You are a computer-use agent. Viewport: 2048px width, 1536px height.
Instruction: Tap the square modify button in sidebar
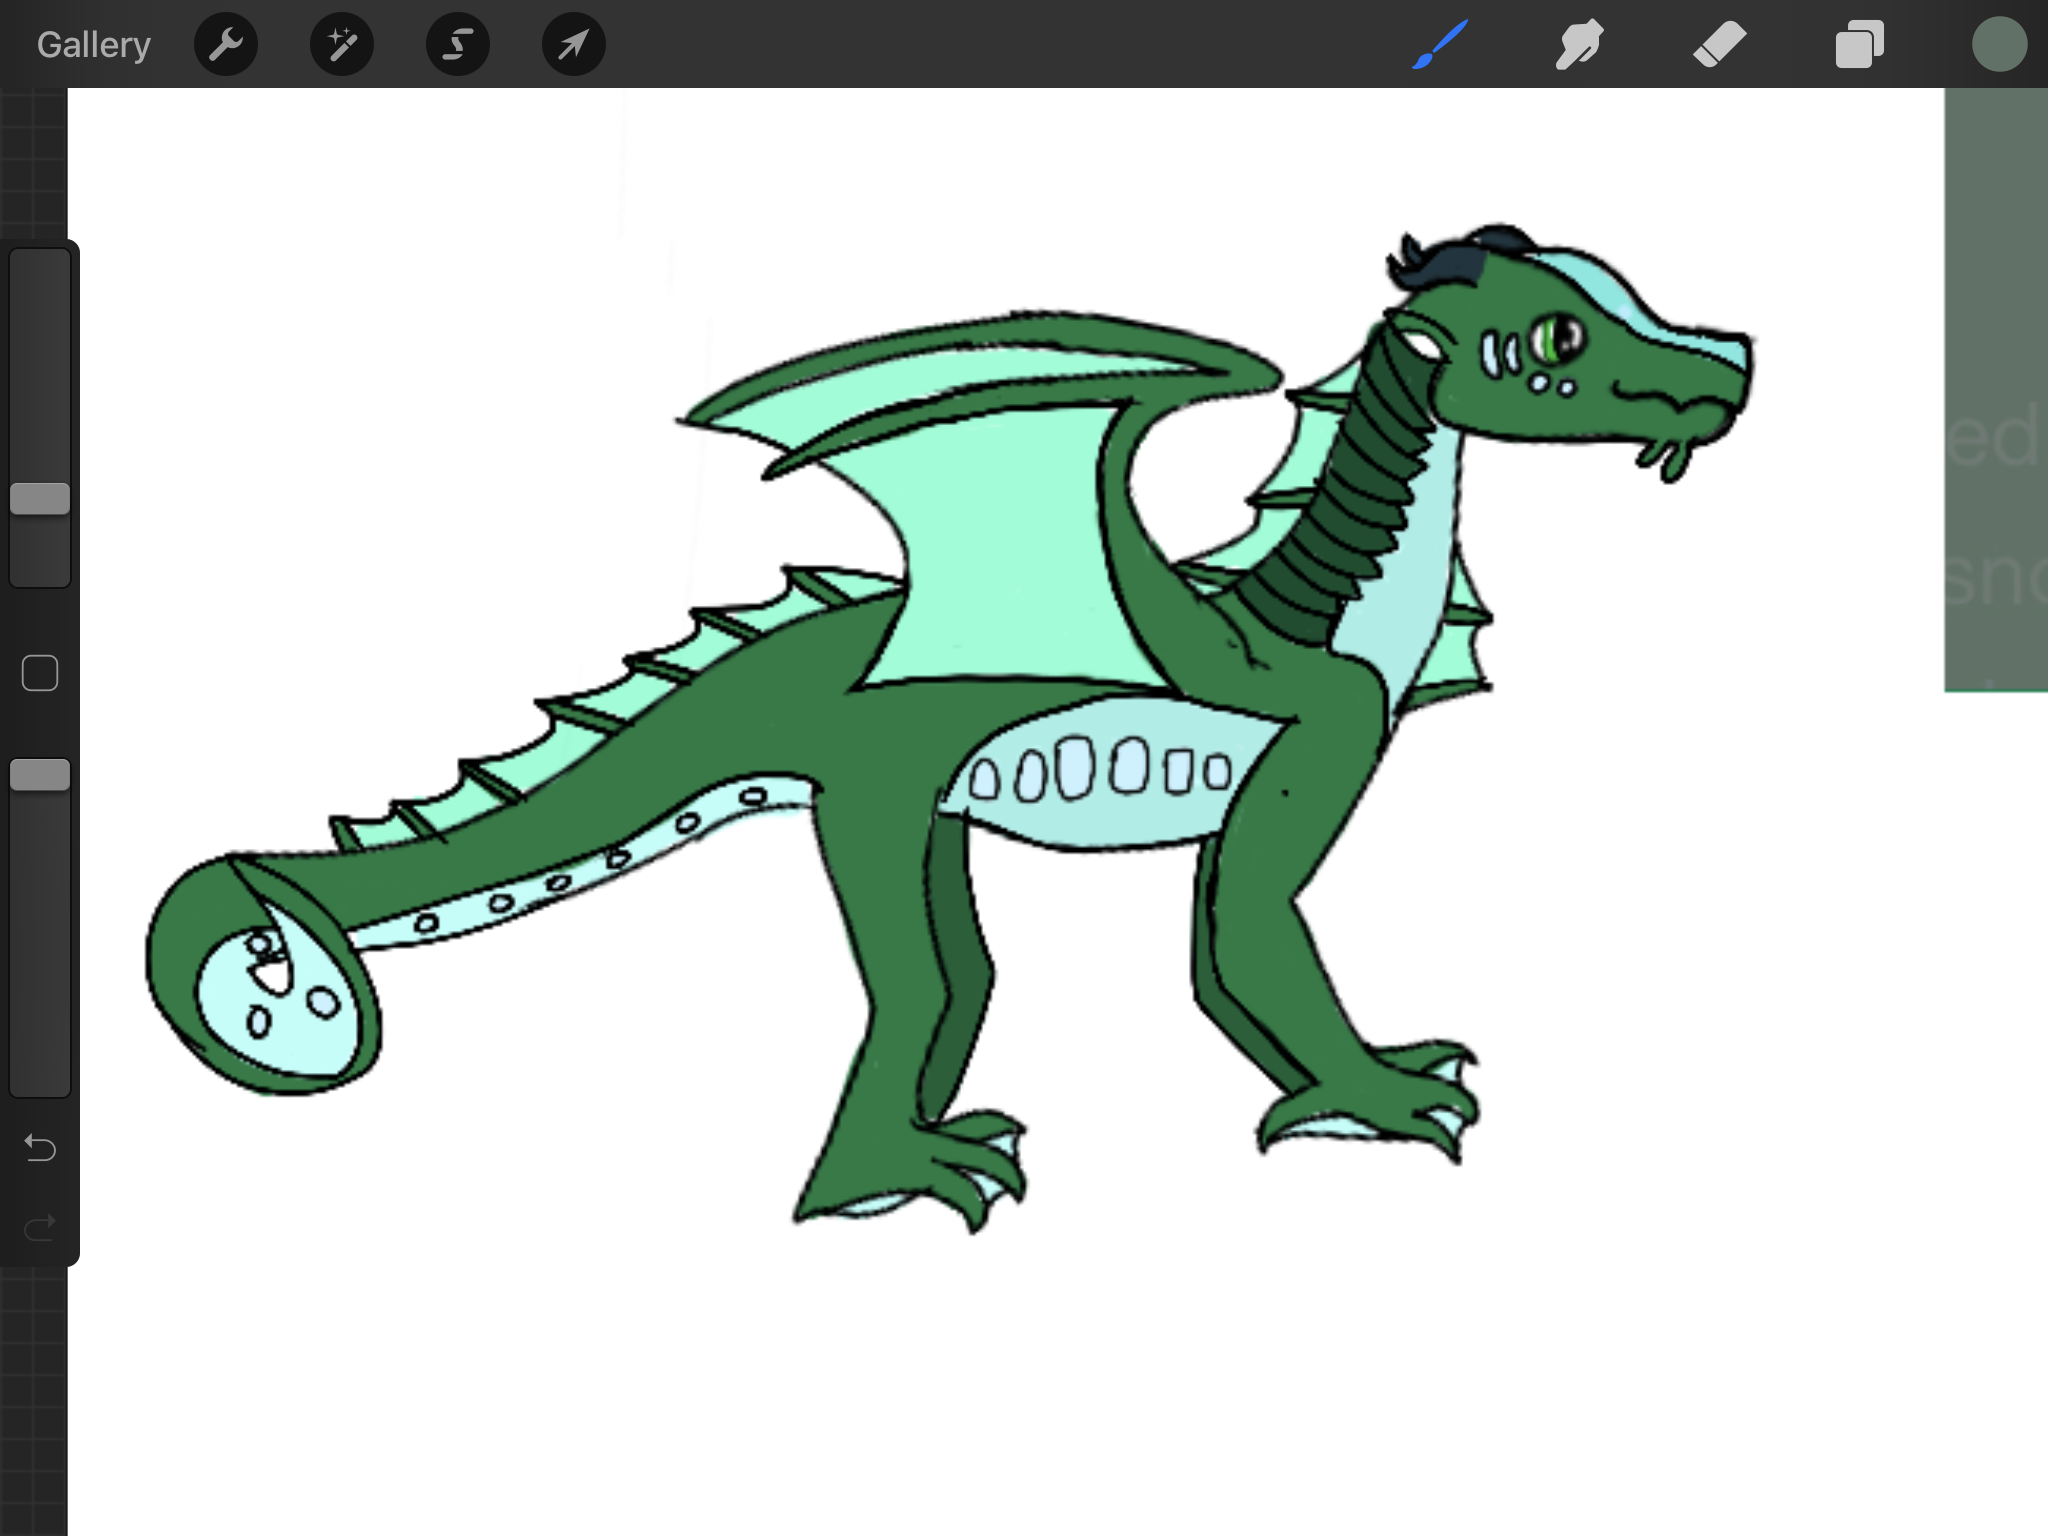coord(40,673)
